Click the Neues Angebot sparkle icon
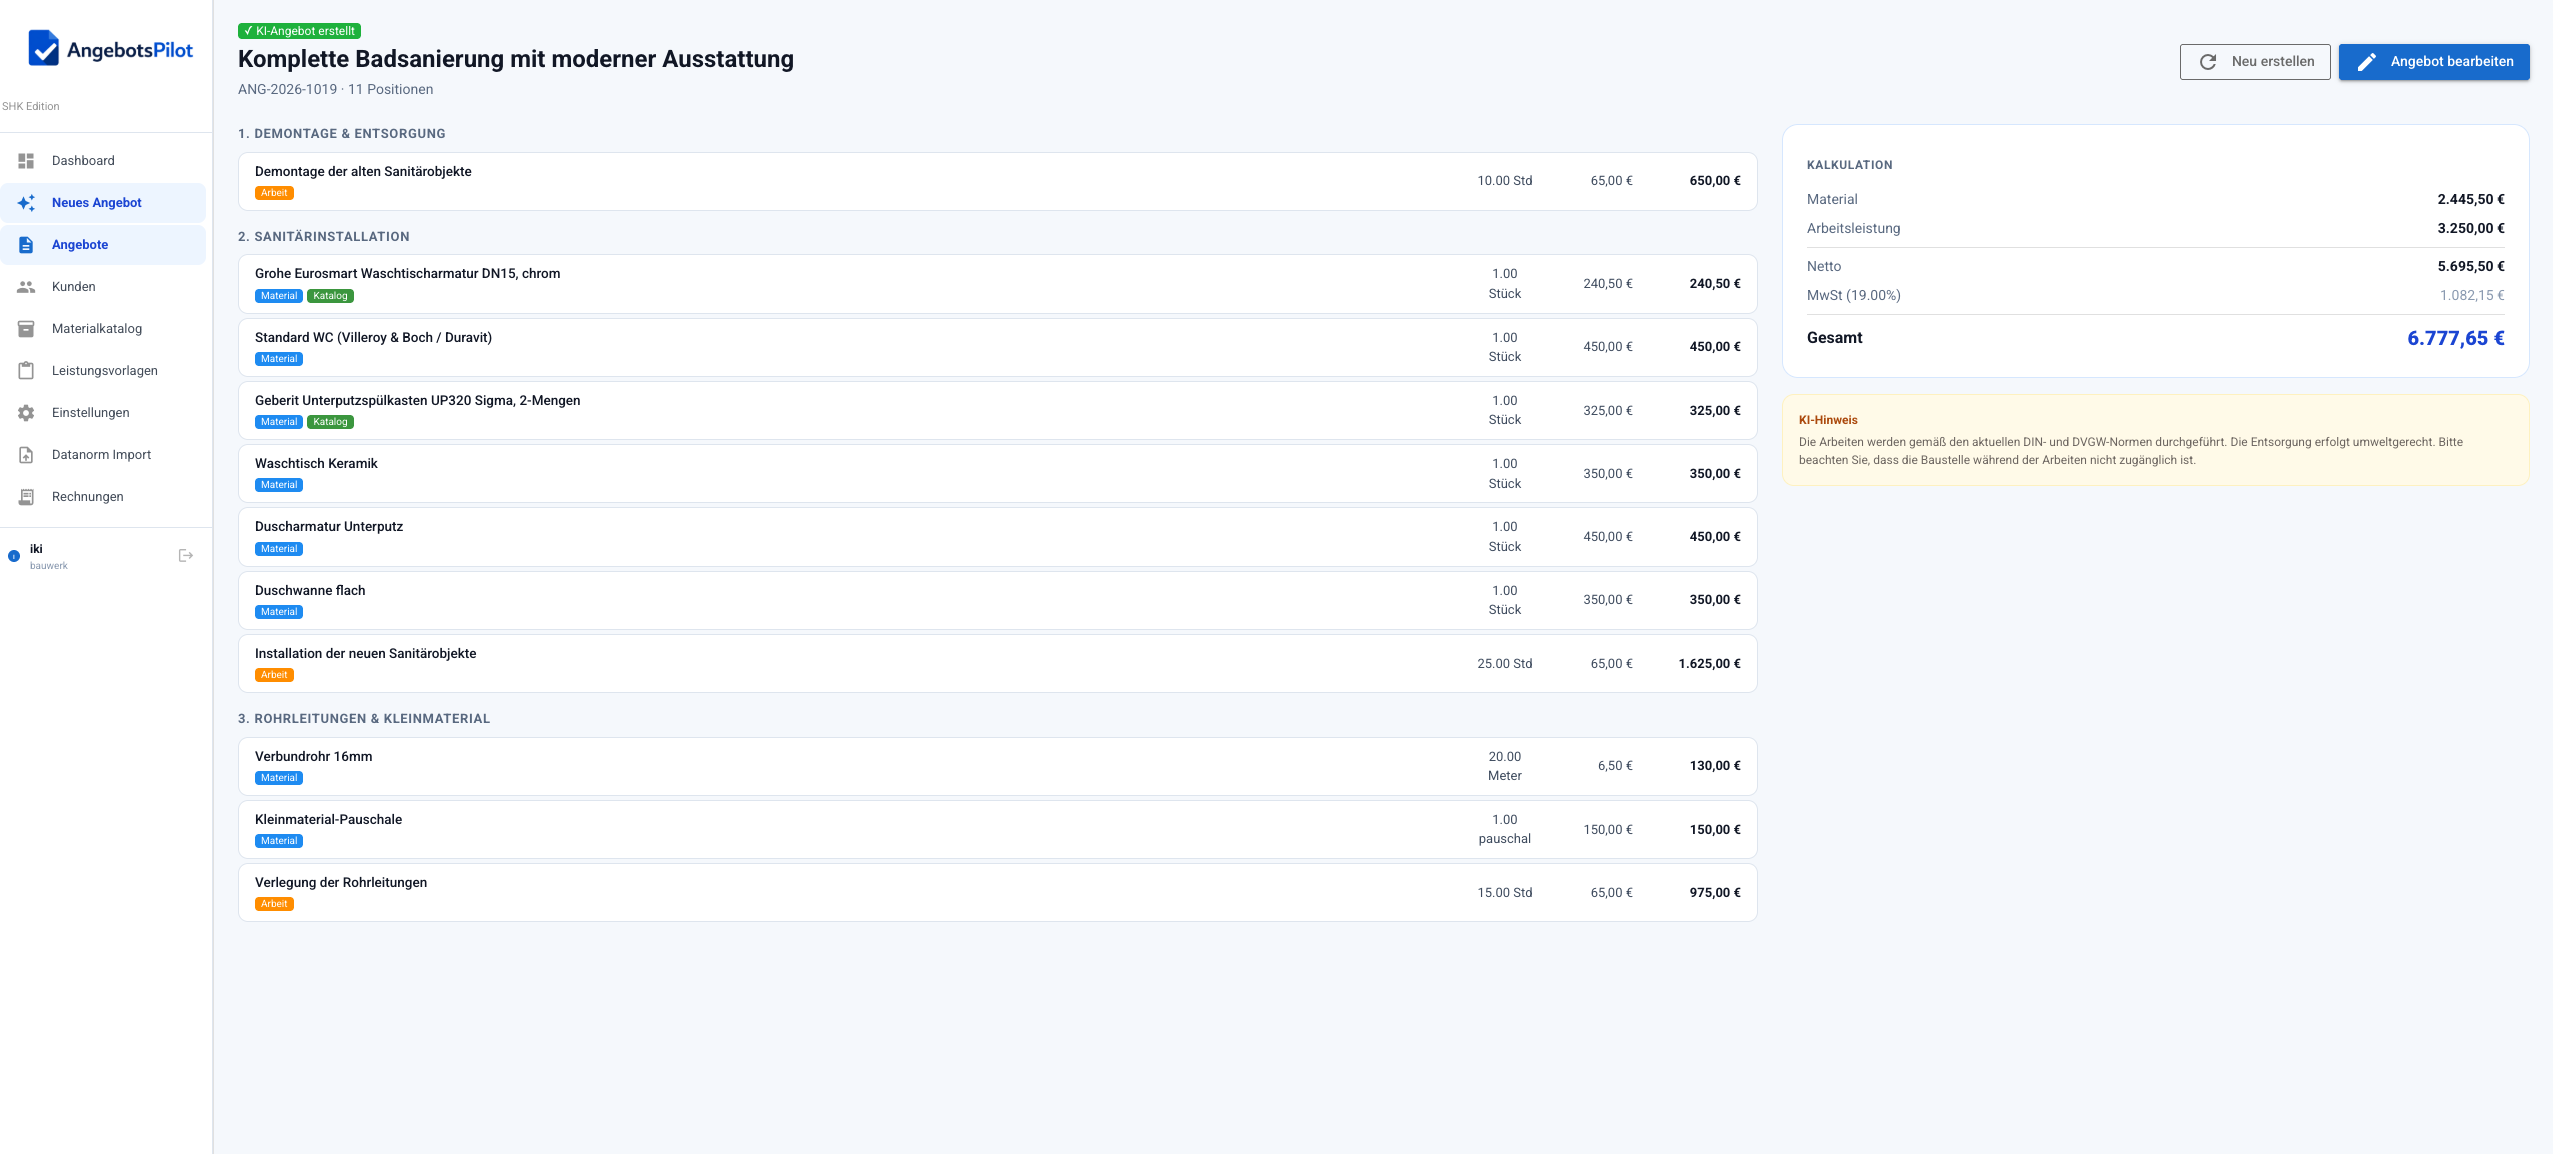 (26, 203)
